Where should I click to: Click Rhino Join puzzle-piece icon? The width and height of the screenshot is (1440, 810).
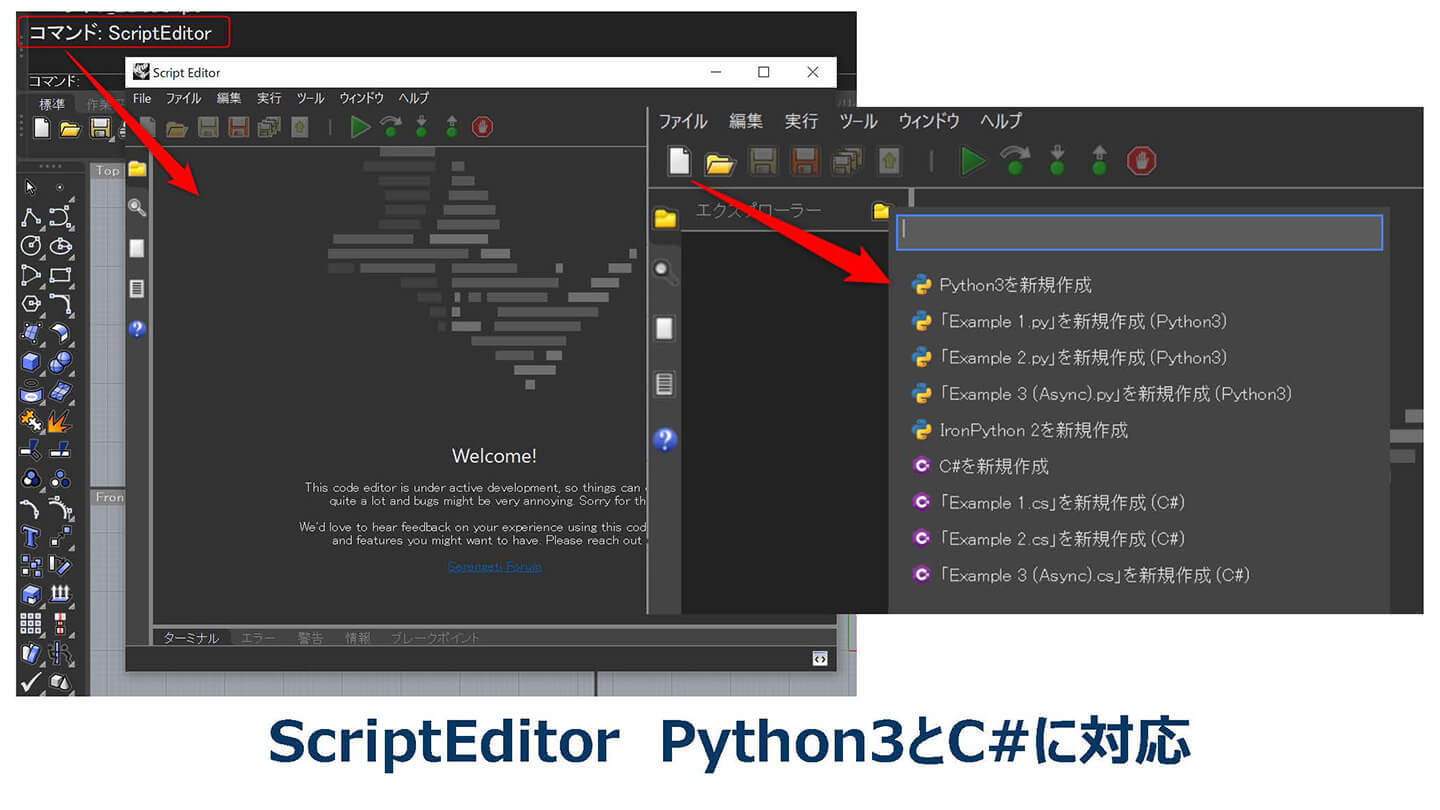tap(31, 419)
